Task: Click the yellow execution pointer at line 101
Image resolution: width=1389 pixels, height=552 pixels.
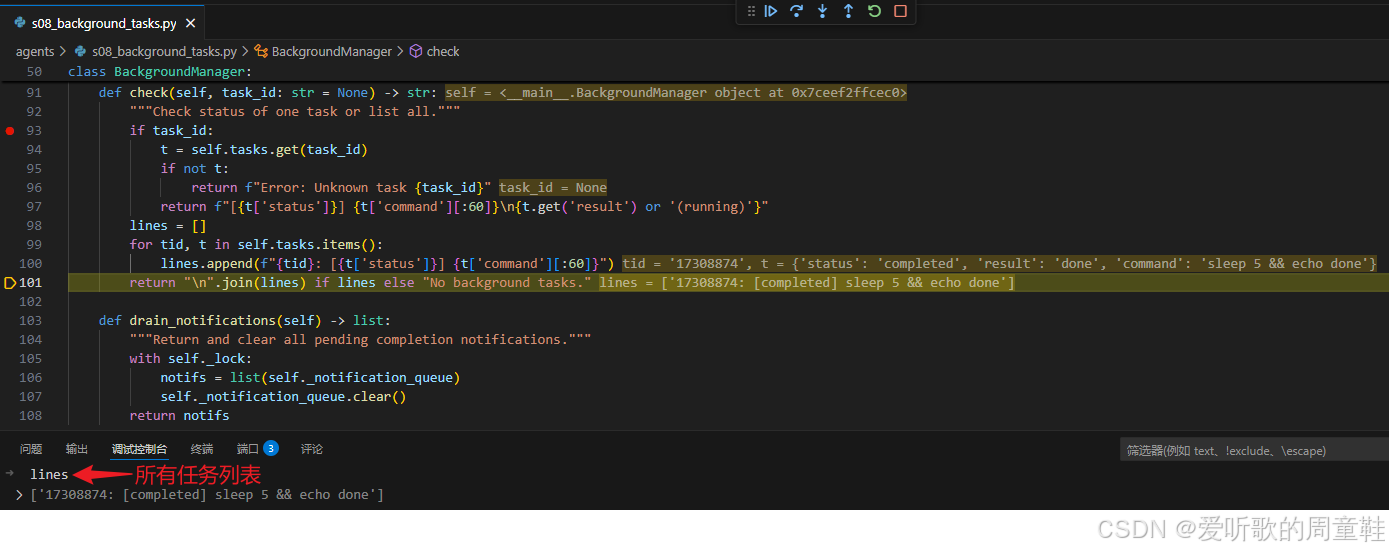Action: 10,283
